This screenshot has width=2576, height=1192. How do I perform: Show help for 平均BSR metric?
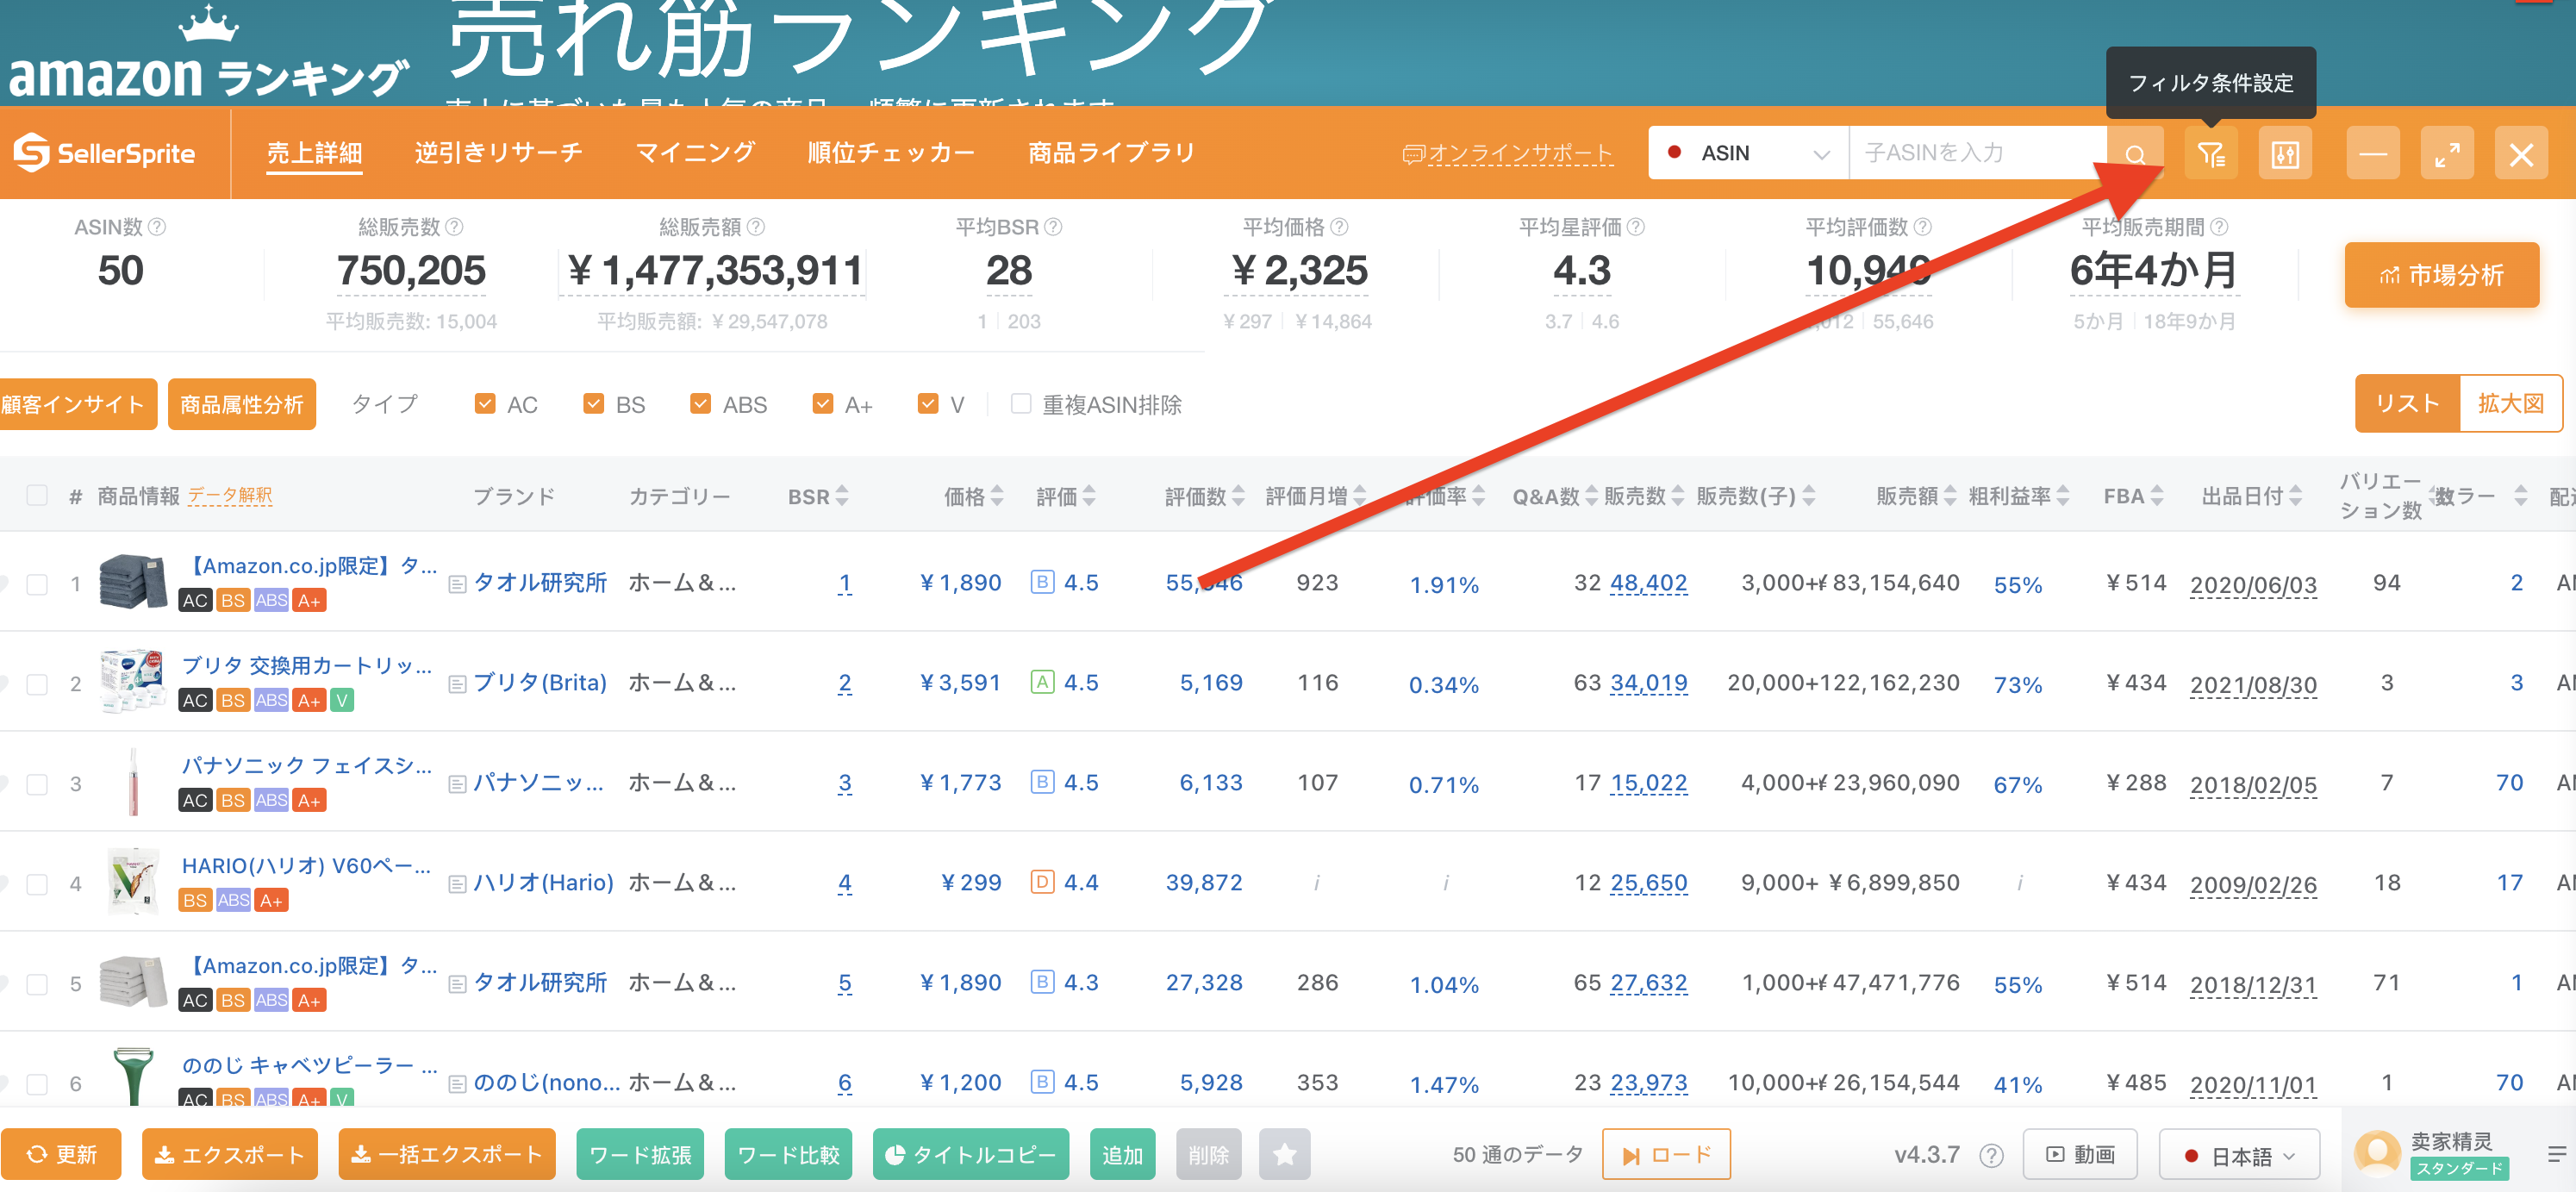[x=1053, y=227]
